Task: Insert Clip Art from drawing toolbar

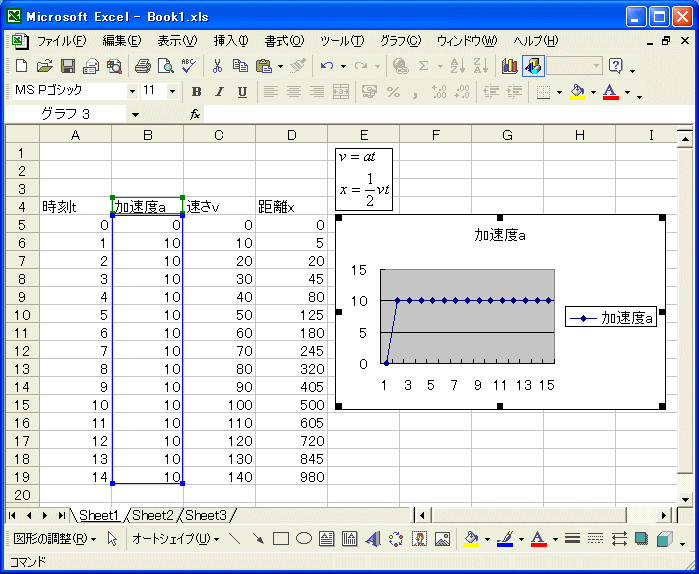Action: (x=419, y=539)
